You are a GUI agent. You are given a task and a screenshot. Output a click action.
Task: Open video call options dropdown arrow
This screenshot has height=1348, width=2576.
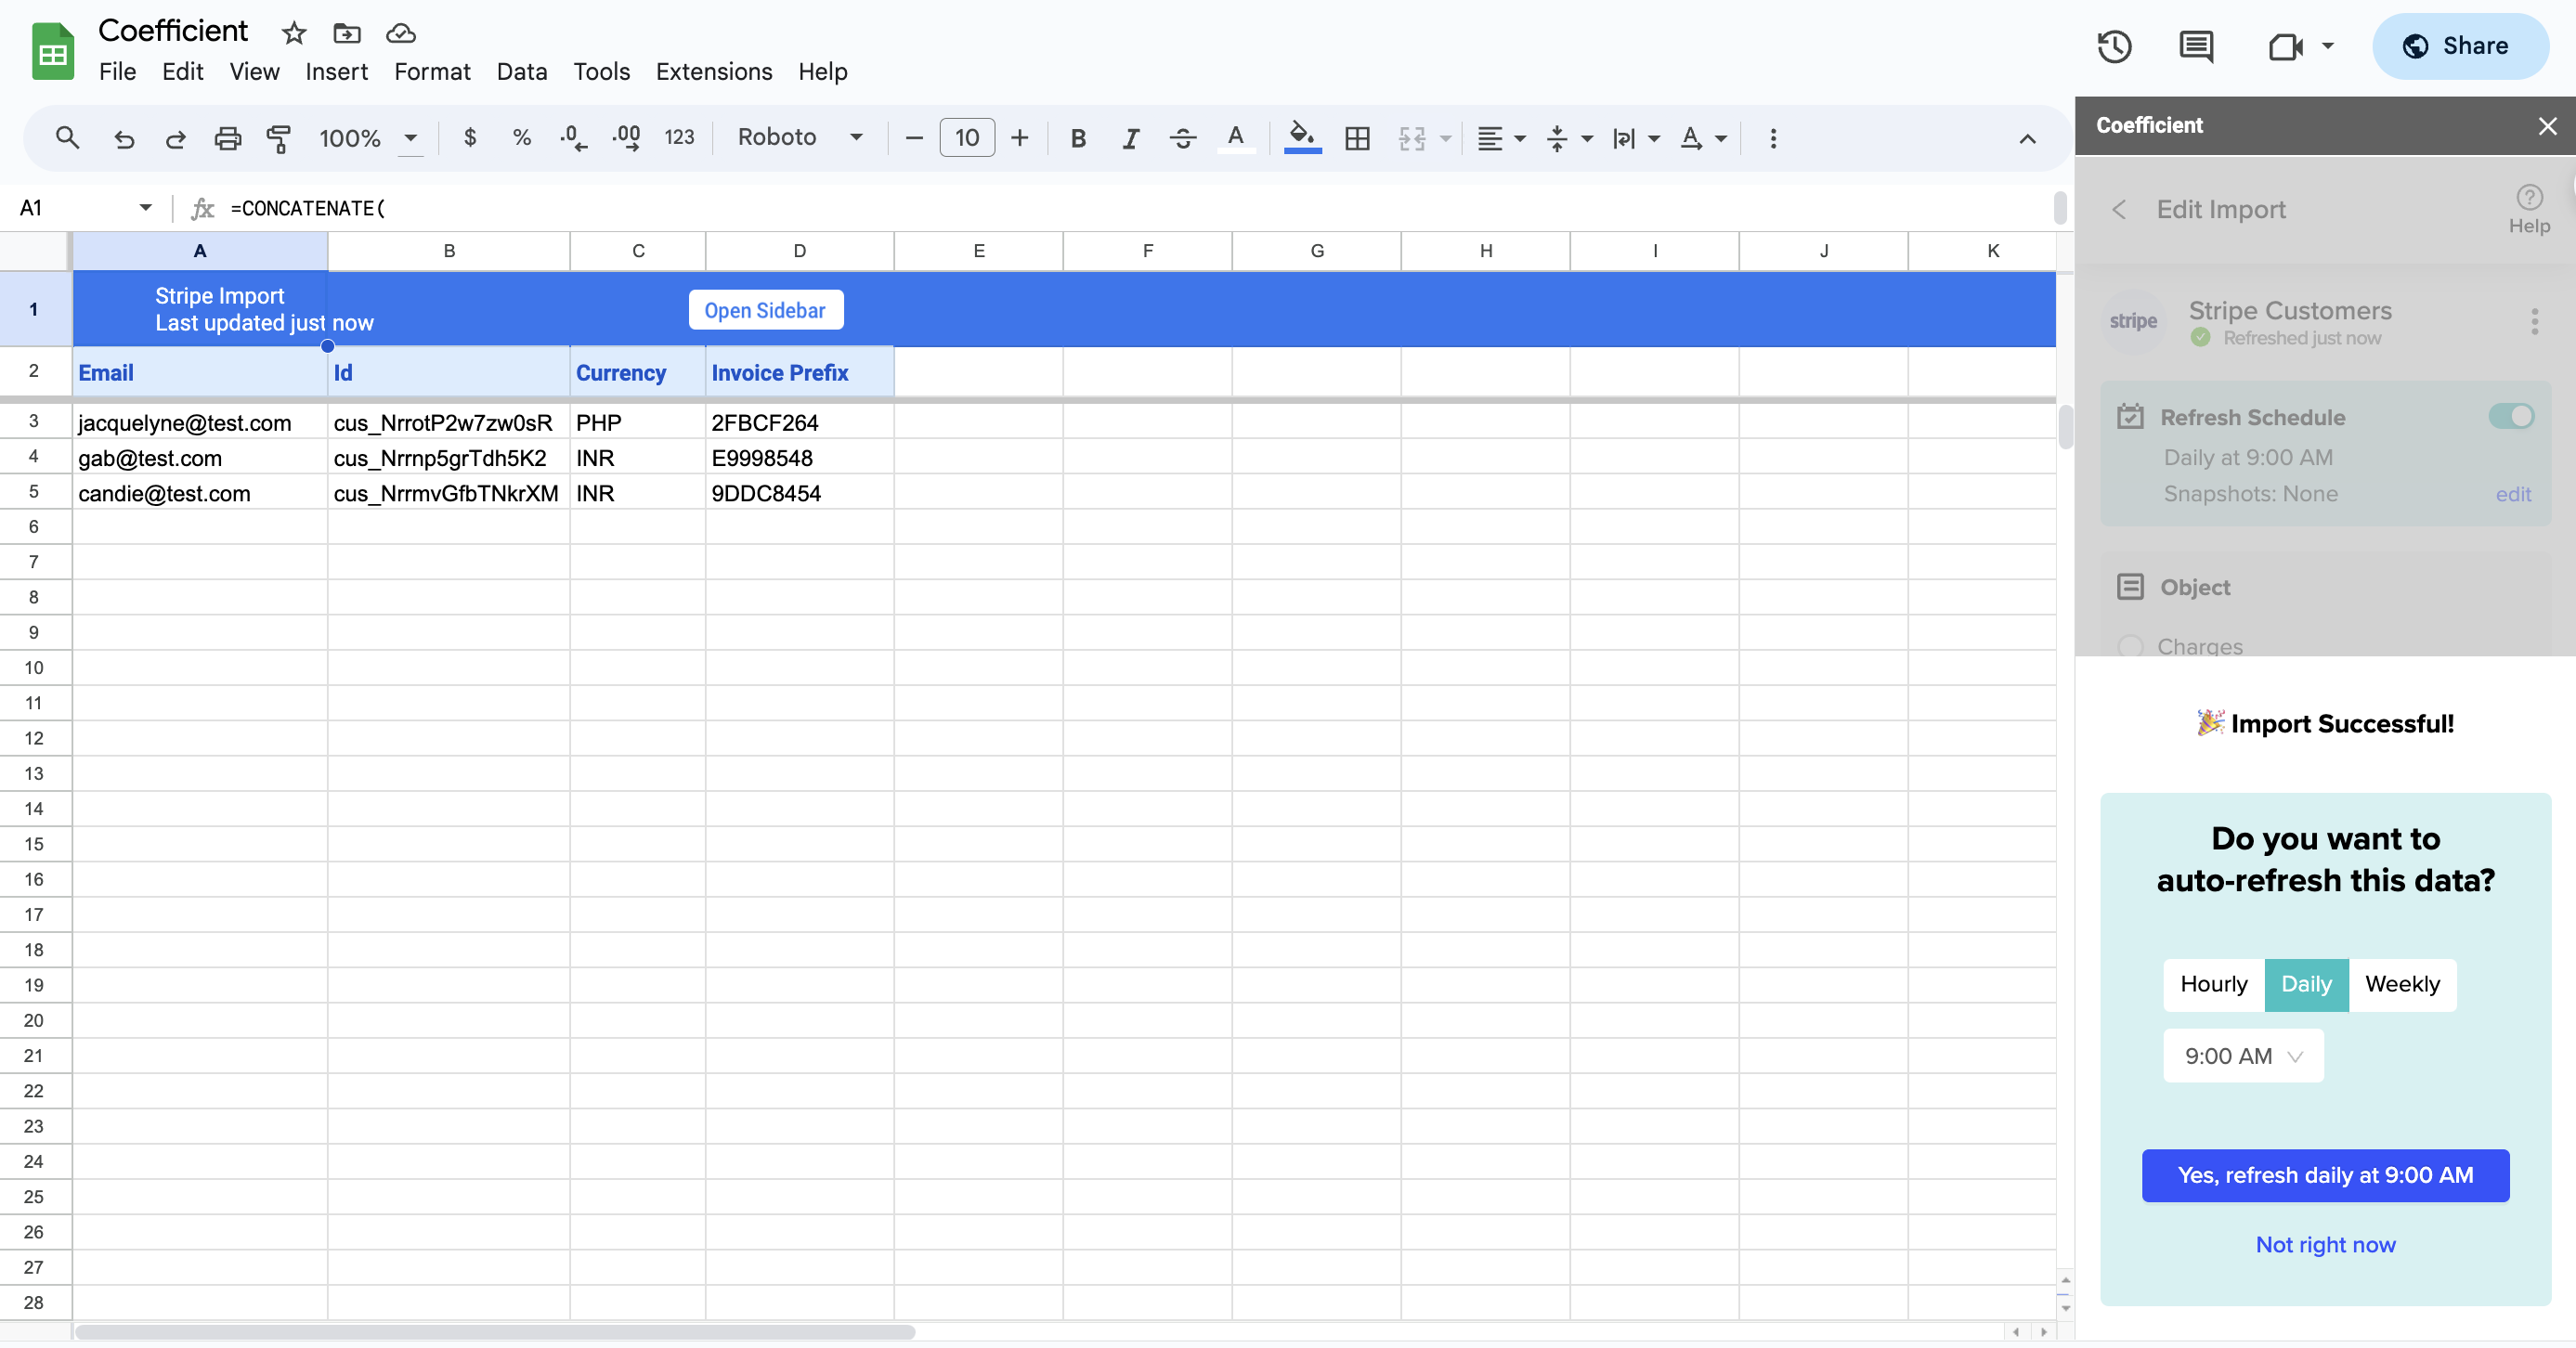coord(2327,46)
